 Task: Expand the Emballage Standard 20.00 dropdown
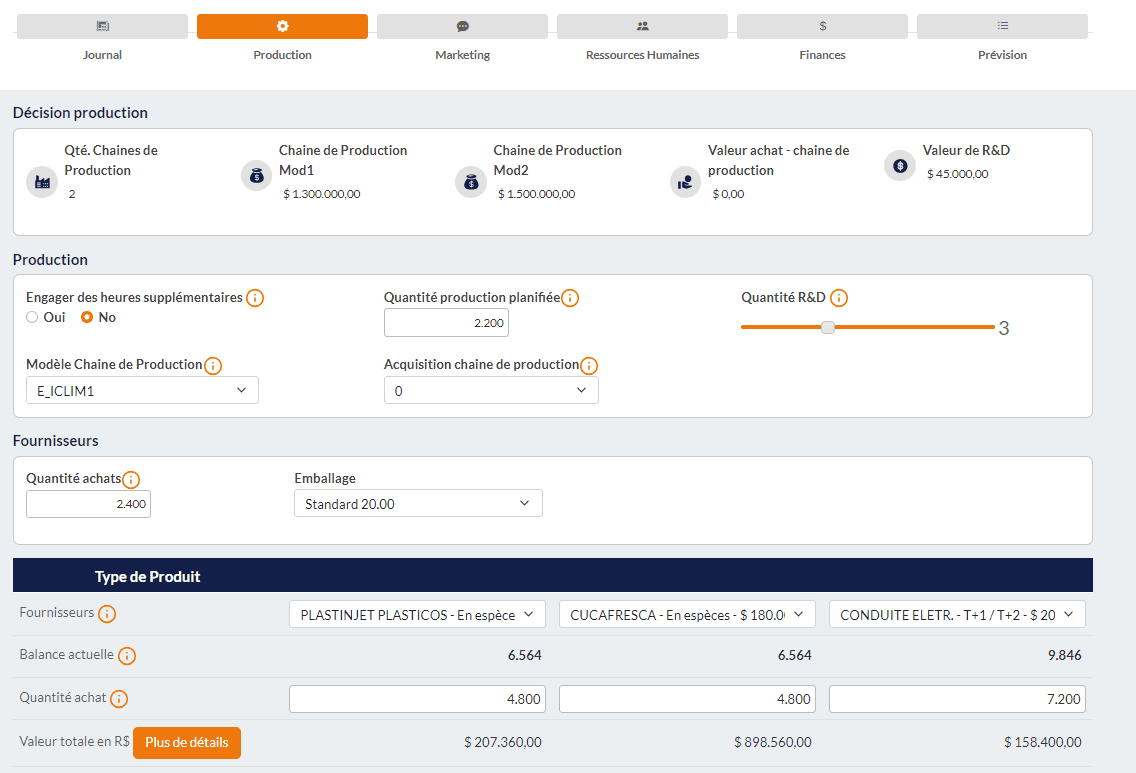tap(418, 504)
